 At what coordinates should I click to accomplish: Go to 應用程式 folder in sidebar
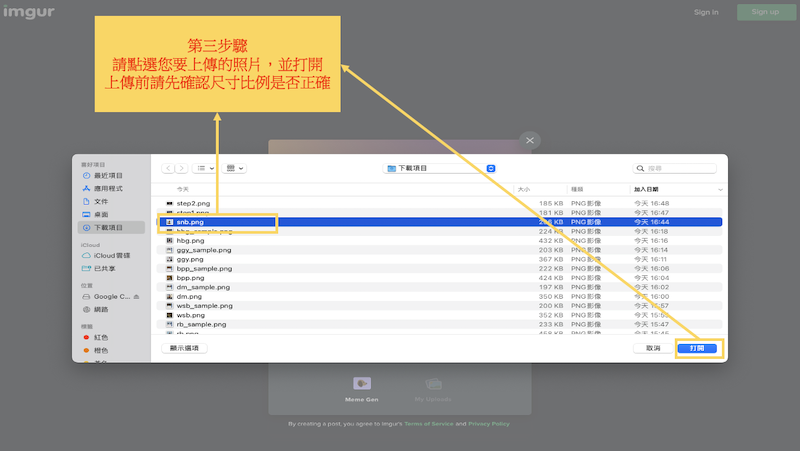pyautogui.click(x=108, y=188)
